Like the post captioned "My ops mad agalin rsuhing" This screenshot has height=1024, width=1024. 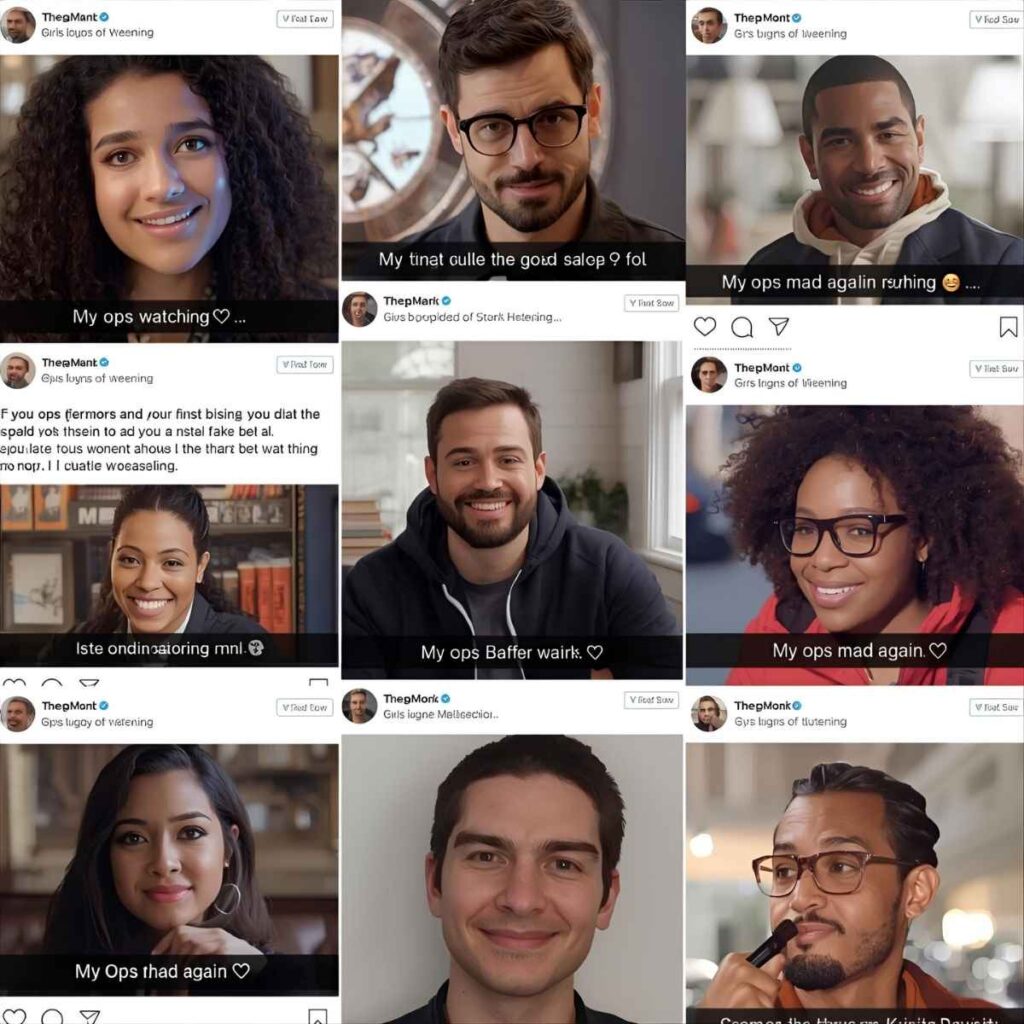705,326
